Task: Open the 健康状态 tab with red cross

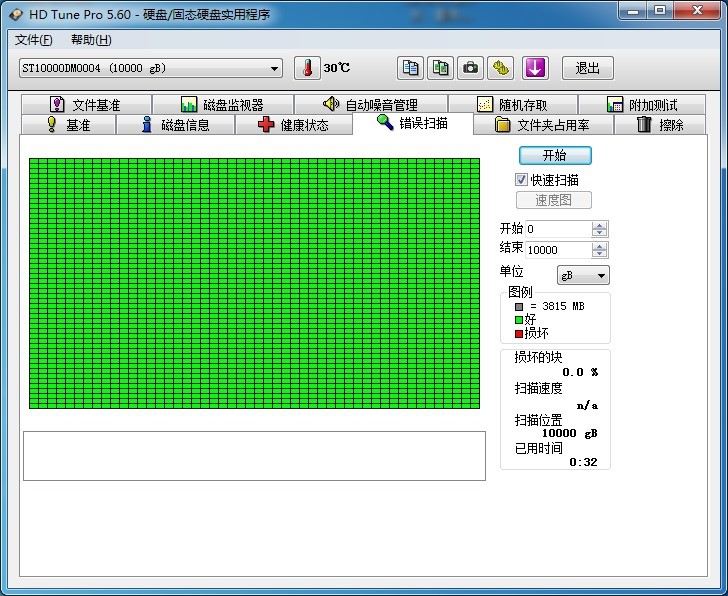Action: click(x=294, y=125)
